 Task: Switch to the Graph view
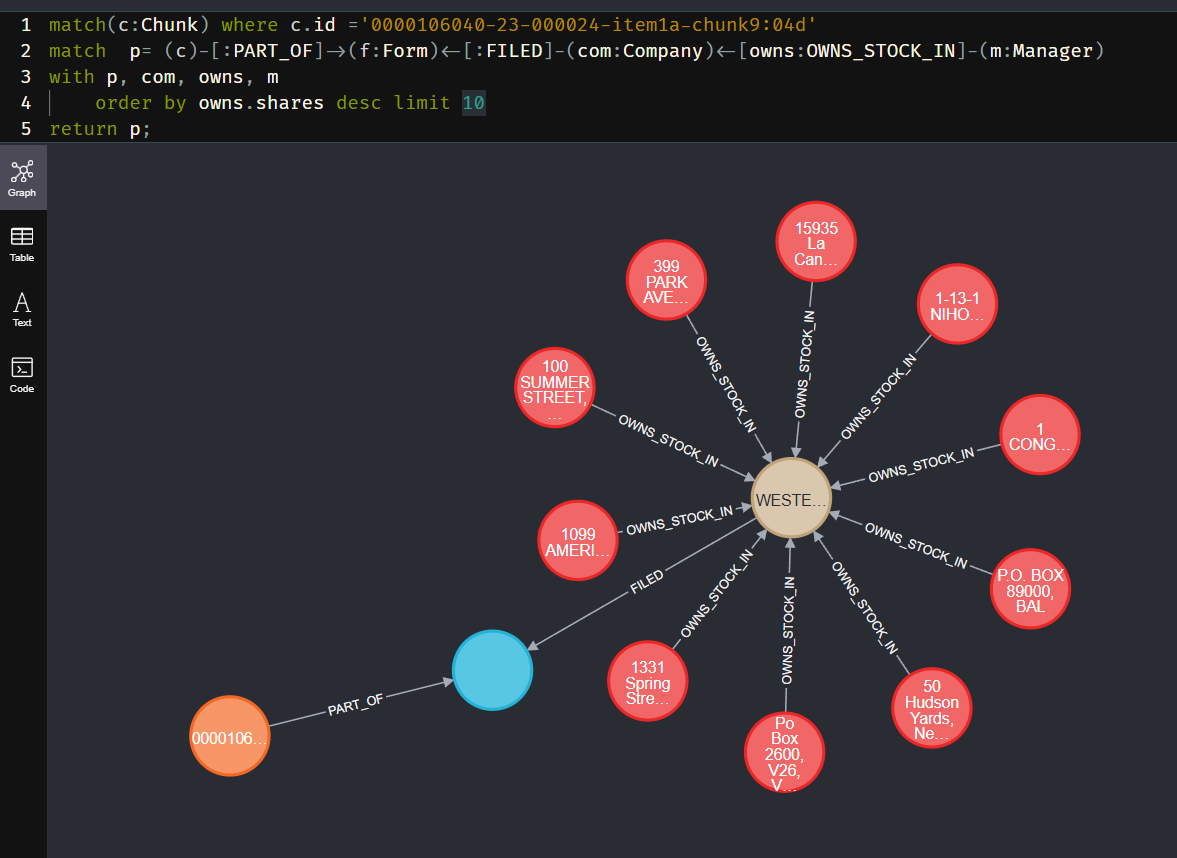click(22, 178)
